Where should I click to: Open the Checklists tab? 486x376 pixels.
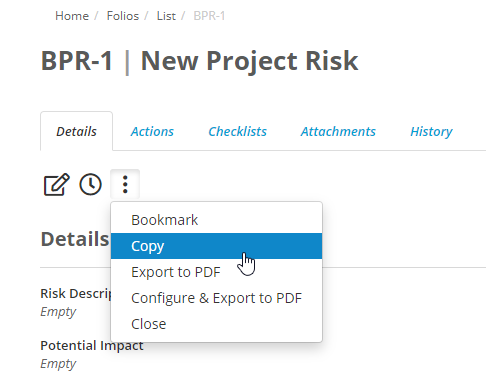point(237,131)
